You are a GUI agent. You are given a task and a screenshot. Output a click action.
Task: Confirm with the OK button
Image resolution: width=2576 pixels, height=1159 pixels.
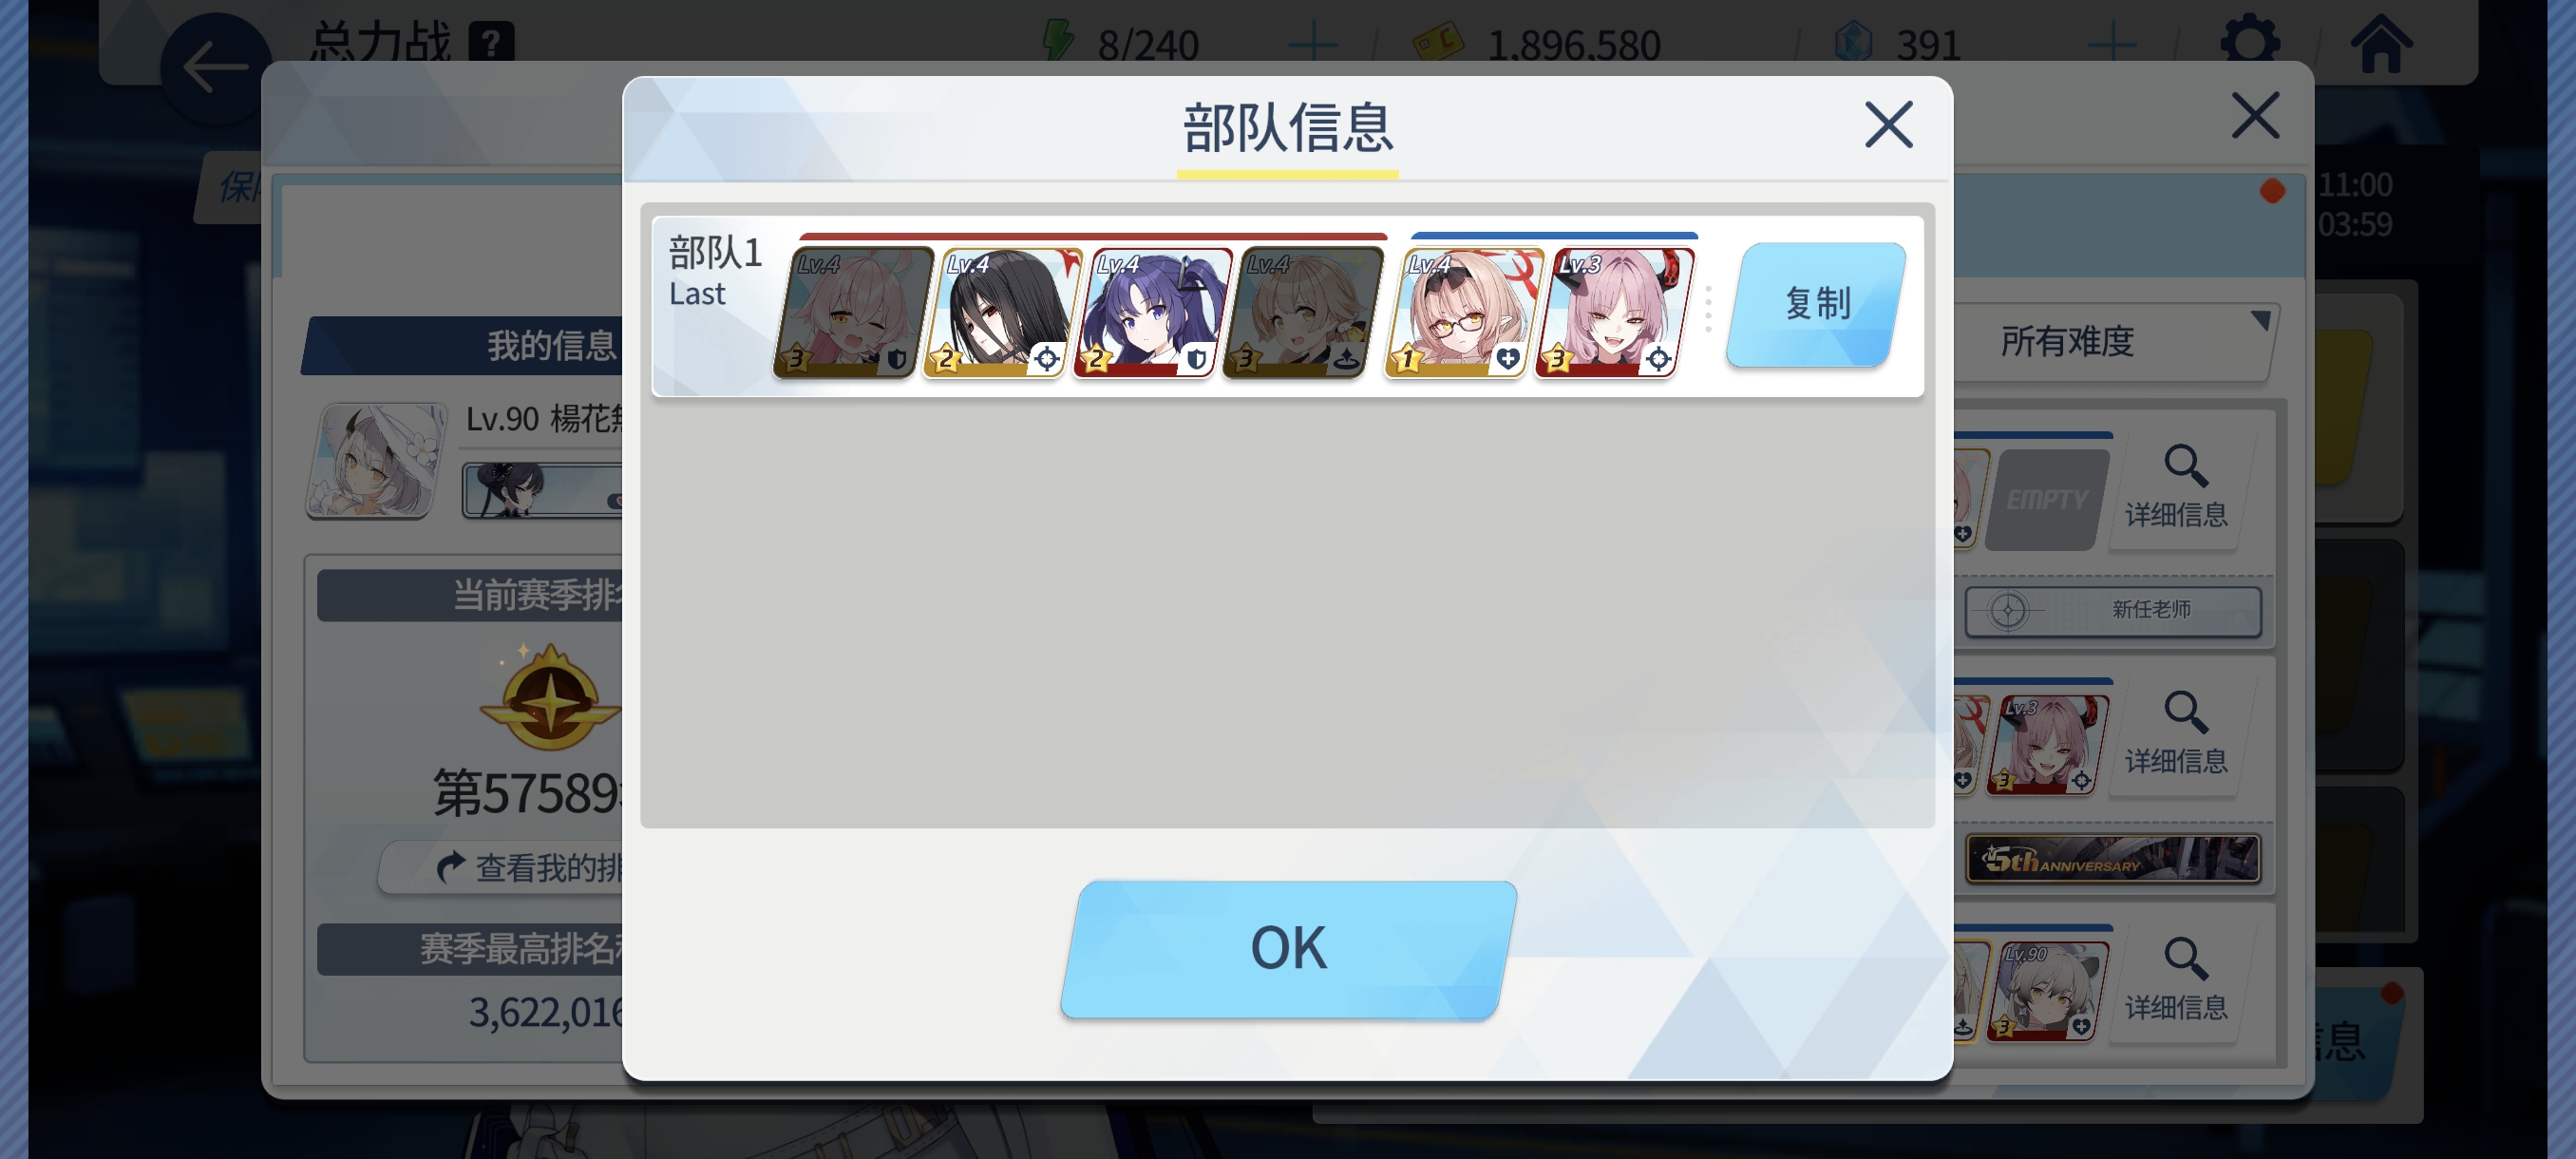tap(1288, 949)
